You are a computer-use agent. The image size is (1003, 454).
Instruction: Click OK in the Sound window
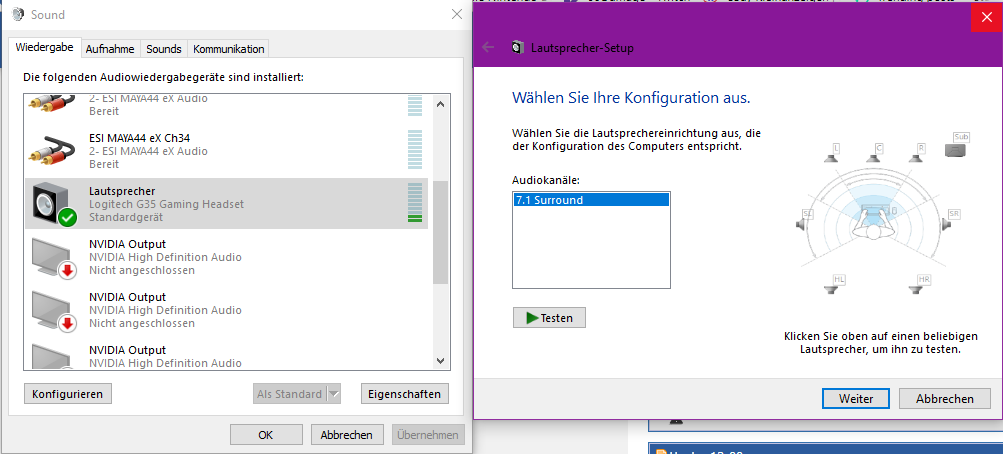265,435
